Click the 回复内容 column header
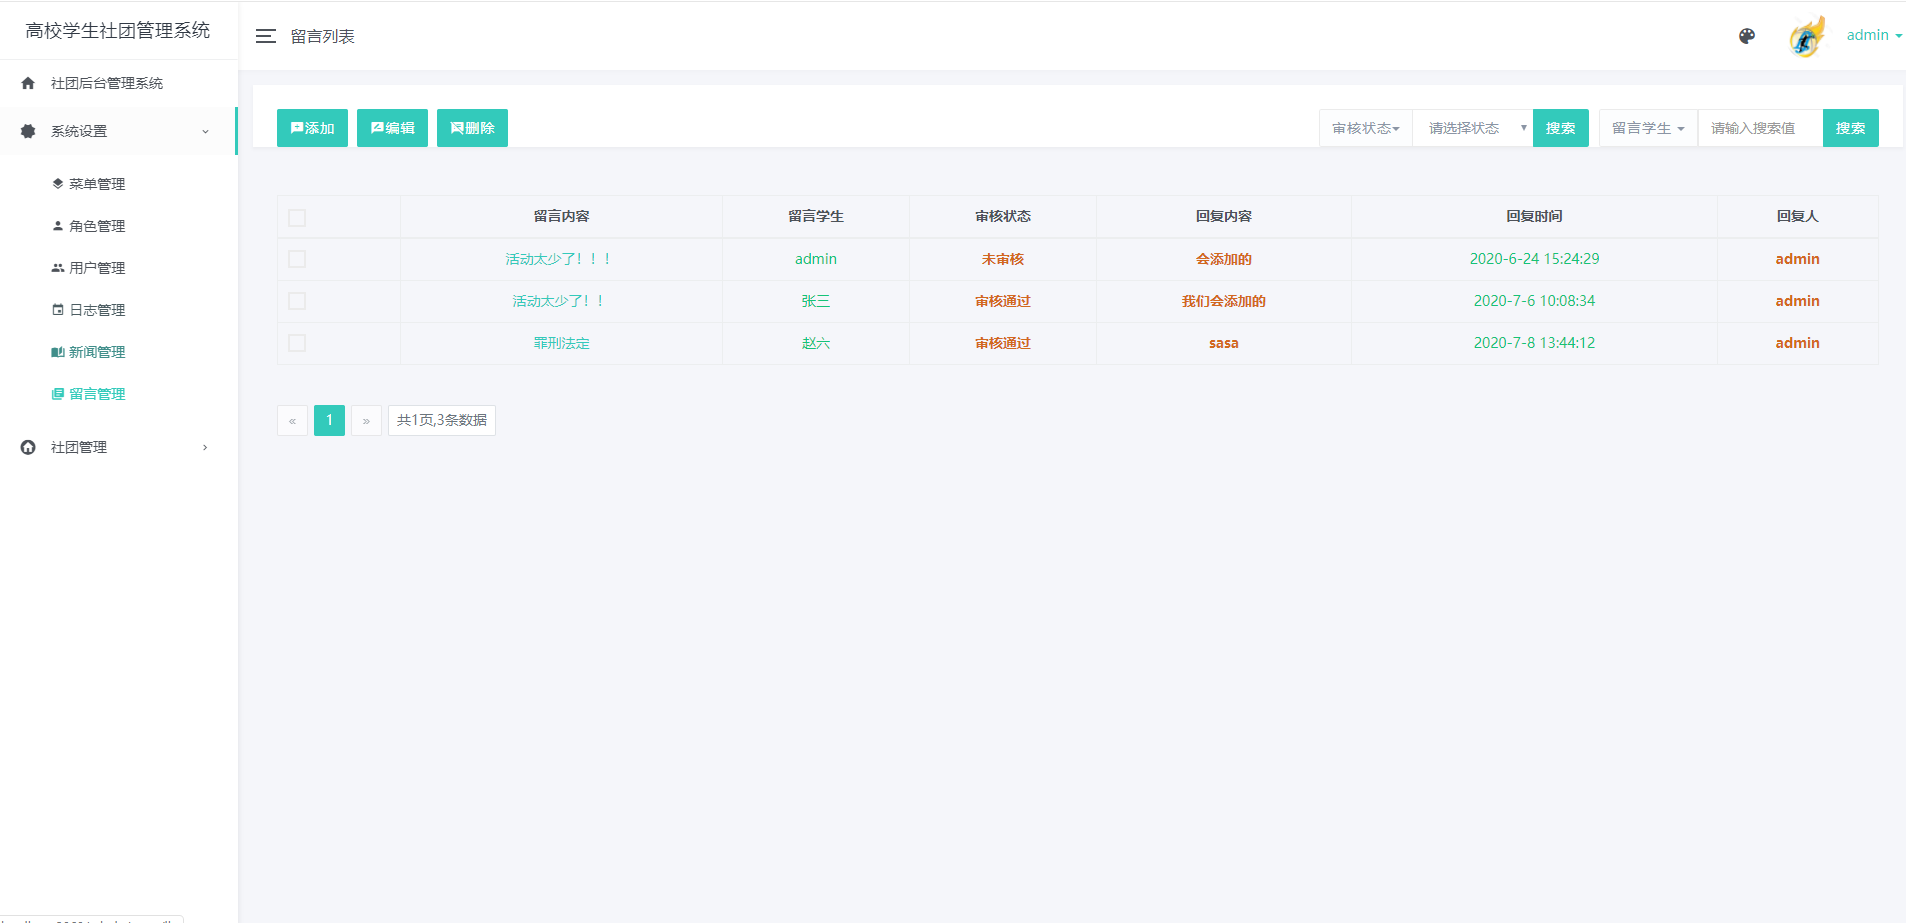Viewport: 1906px width, 923px height. pos(1224,216)
